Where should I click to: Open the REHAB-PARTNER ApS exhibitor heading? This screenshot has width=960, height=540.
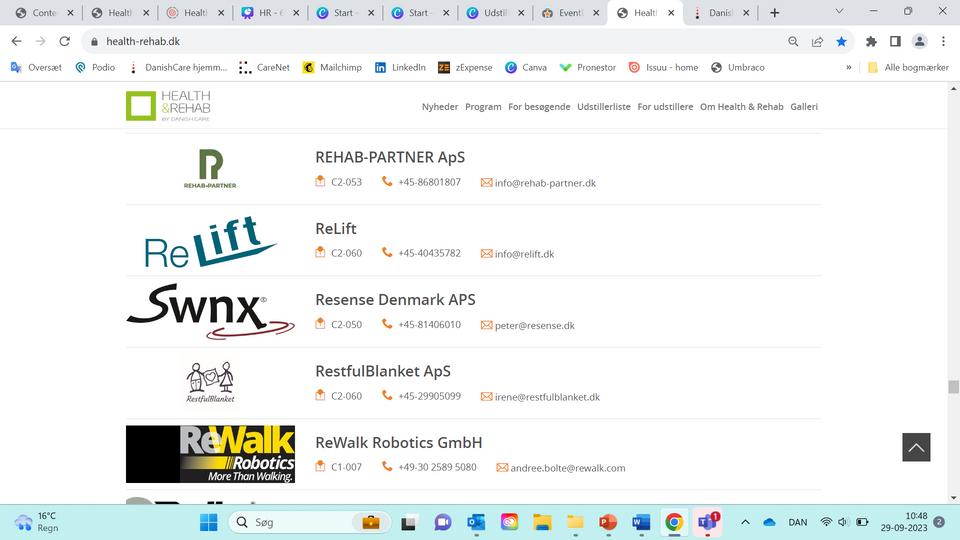pyautogui.click(x=390, y=157)
